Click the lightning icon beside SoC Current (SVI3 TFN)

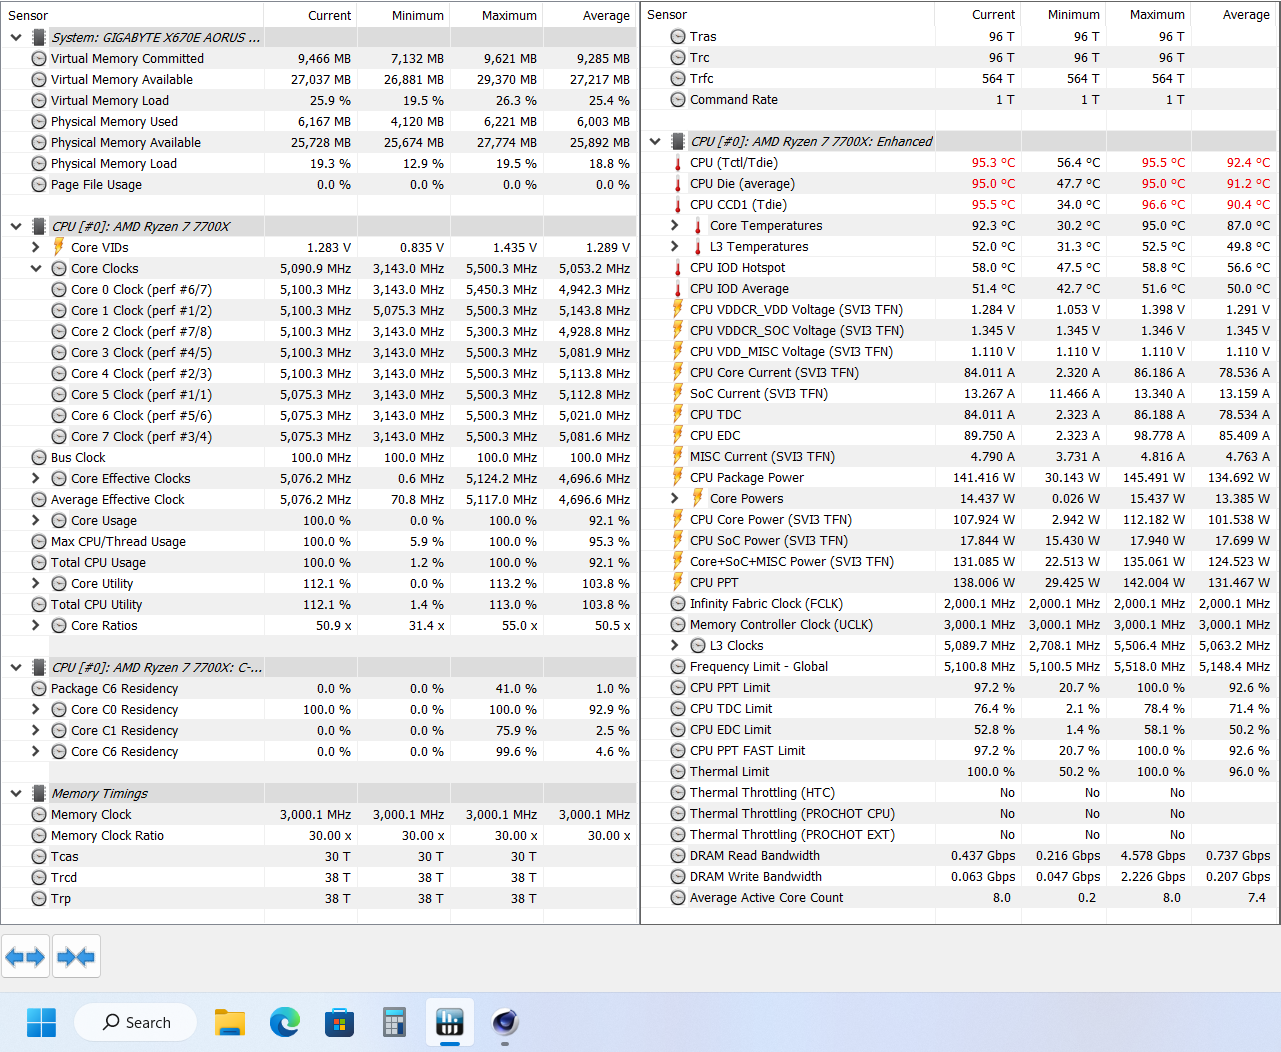pyautogui.click(x=678, y=394)
